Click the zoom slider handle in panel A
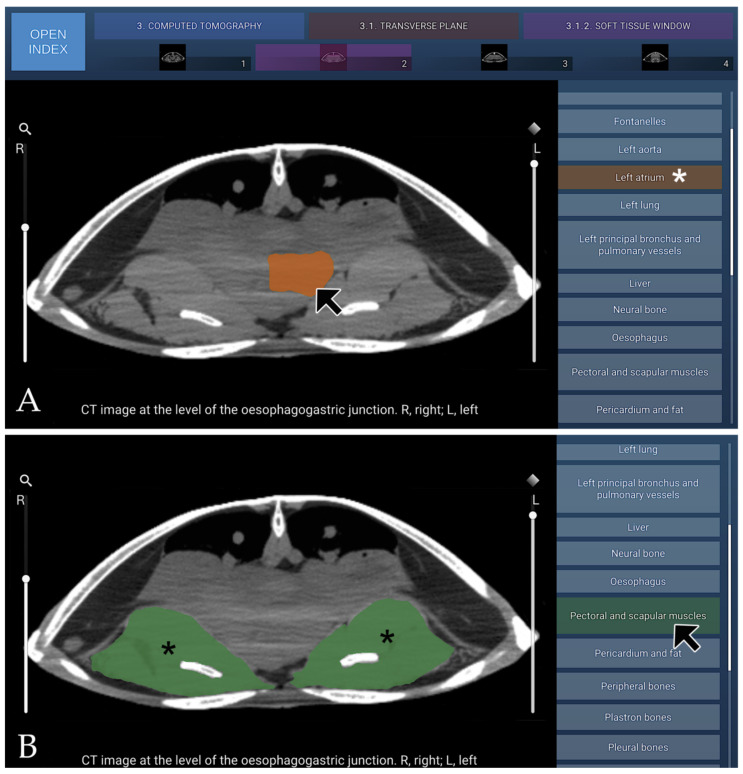Viewport: 743px width, 774px height. coord(25,228)
